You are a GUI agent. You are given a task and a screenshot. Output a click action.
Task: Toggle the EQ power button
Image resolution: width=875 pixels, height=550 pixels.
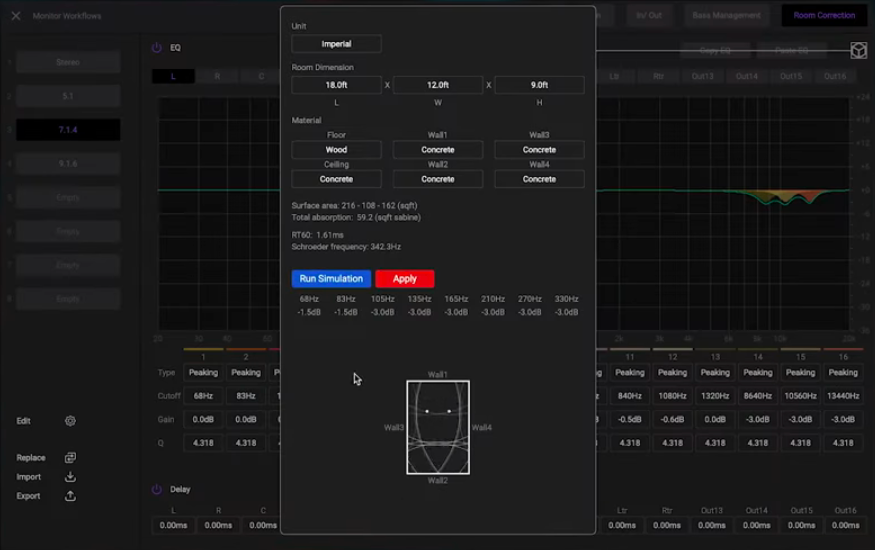coord(157,48)
